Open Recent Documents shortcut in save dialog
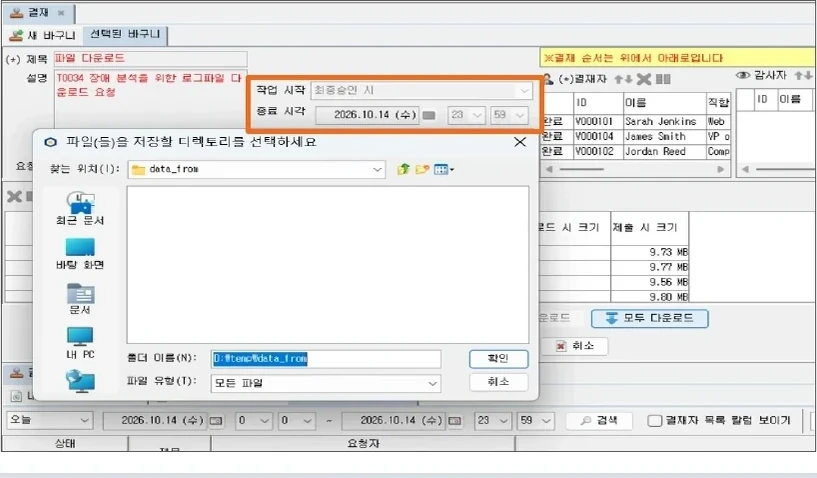The image size is (817, 478). tap(80, 209)
